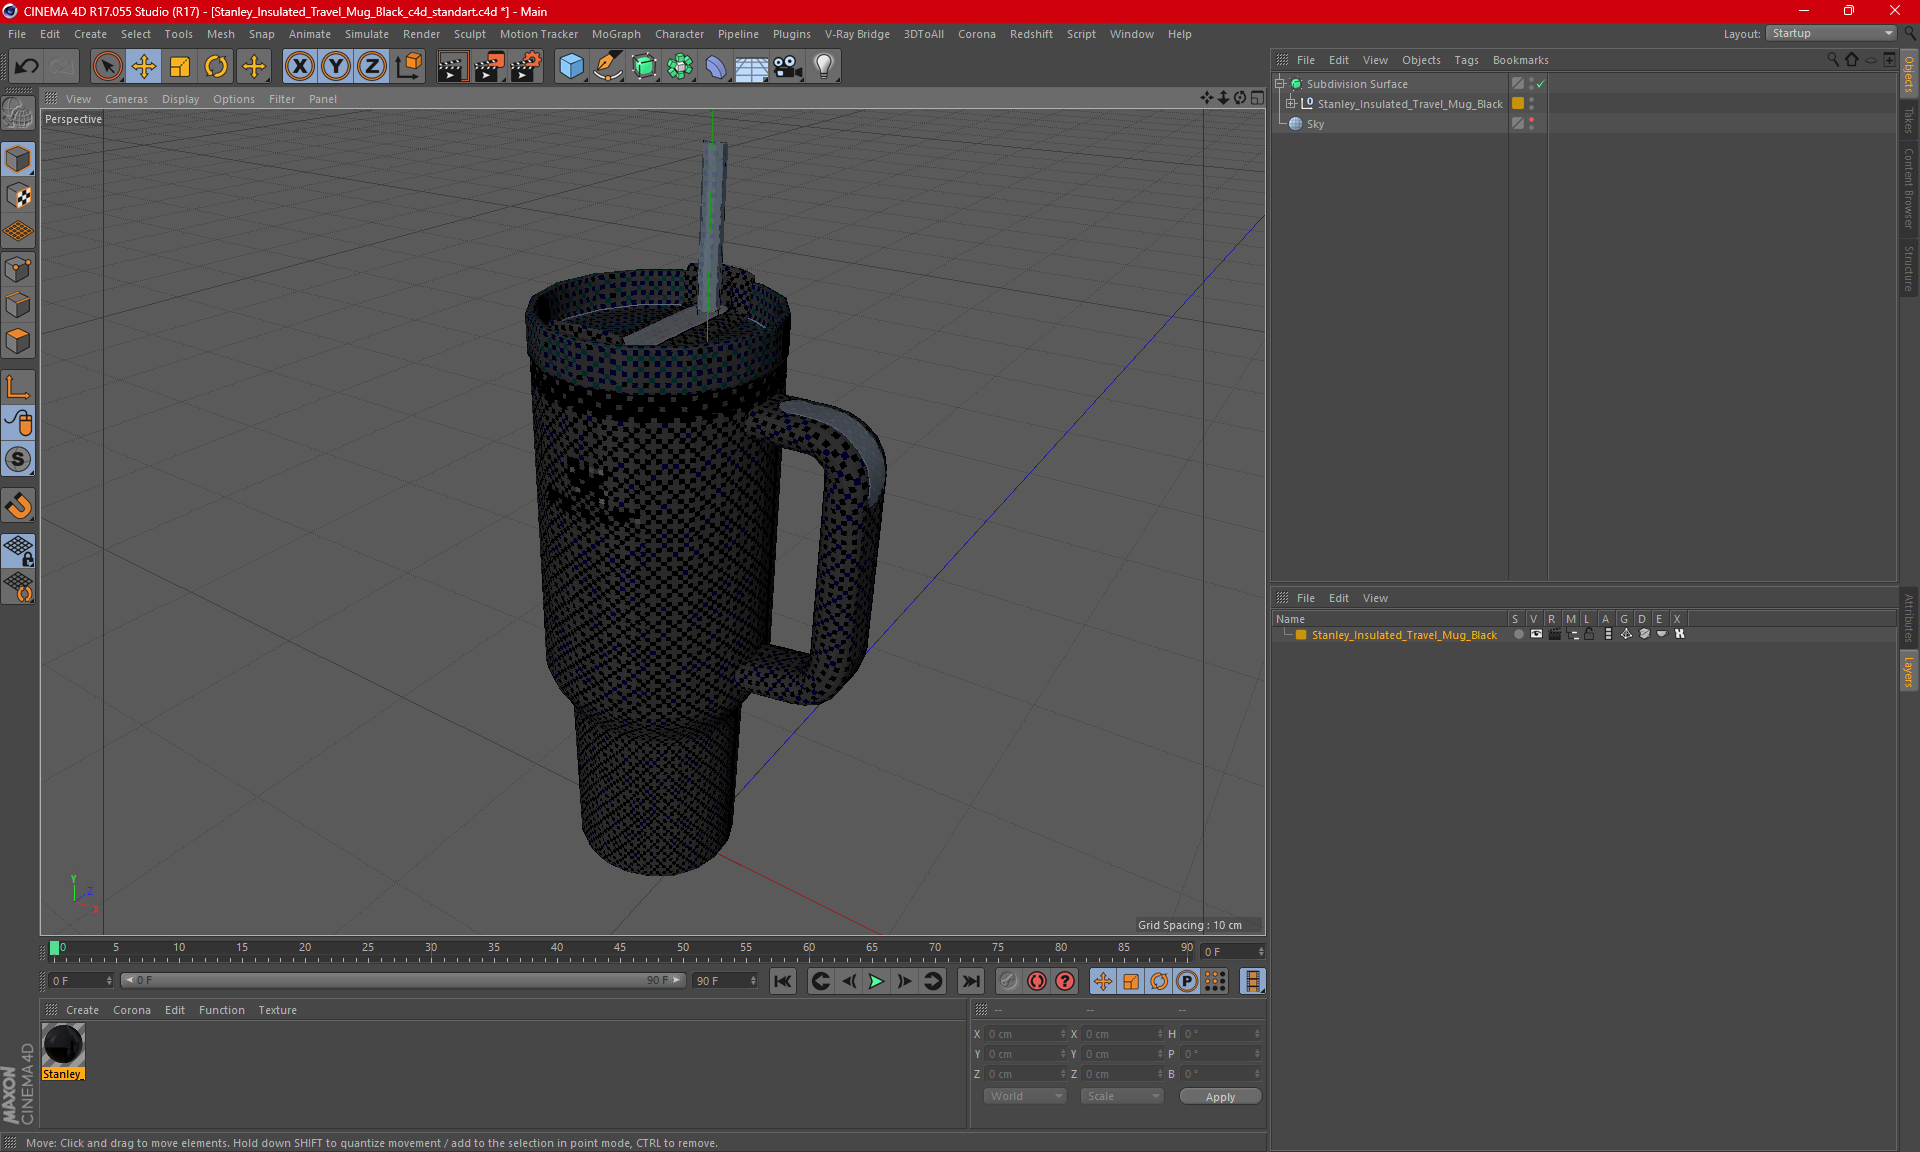Open the Object Manager Tags menu
This screenshot has height=1152, width=1920.
coord(1466,60)
